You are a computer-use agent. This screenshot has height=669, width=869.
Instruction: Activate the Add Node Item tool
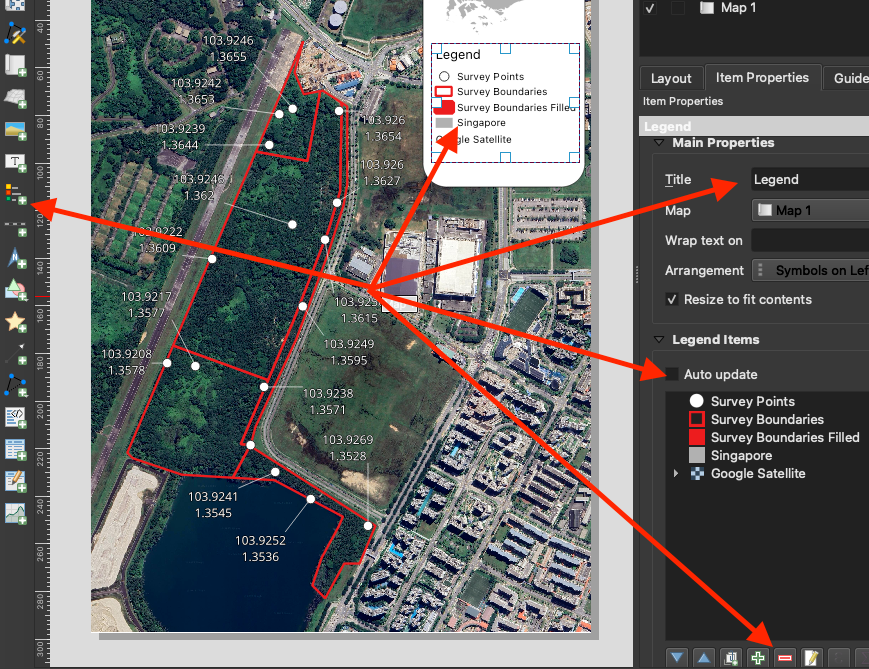coord(15,385)
